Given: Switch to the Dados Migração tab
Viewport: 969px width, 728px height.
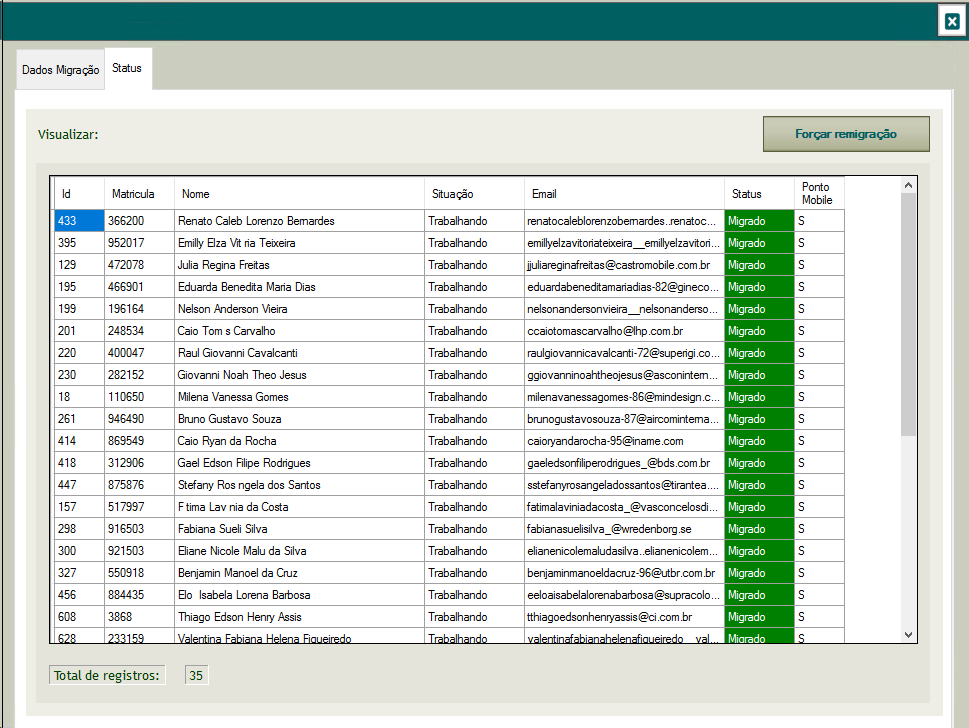Looking at the screenshot, I should click(x=61, y=70).
